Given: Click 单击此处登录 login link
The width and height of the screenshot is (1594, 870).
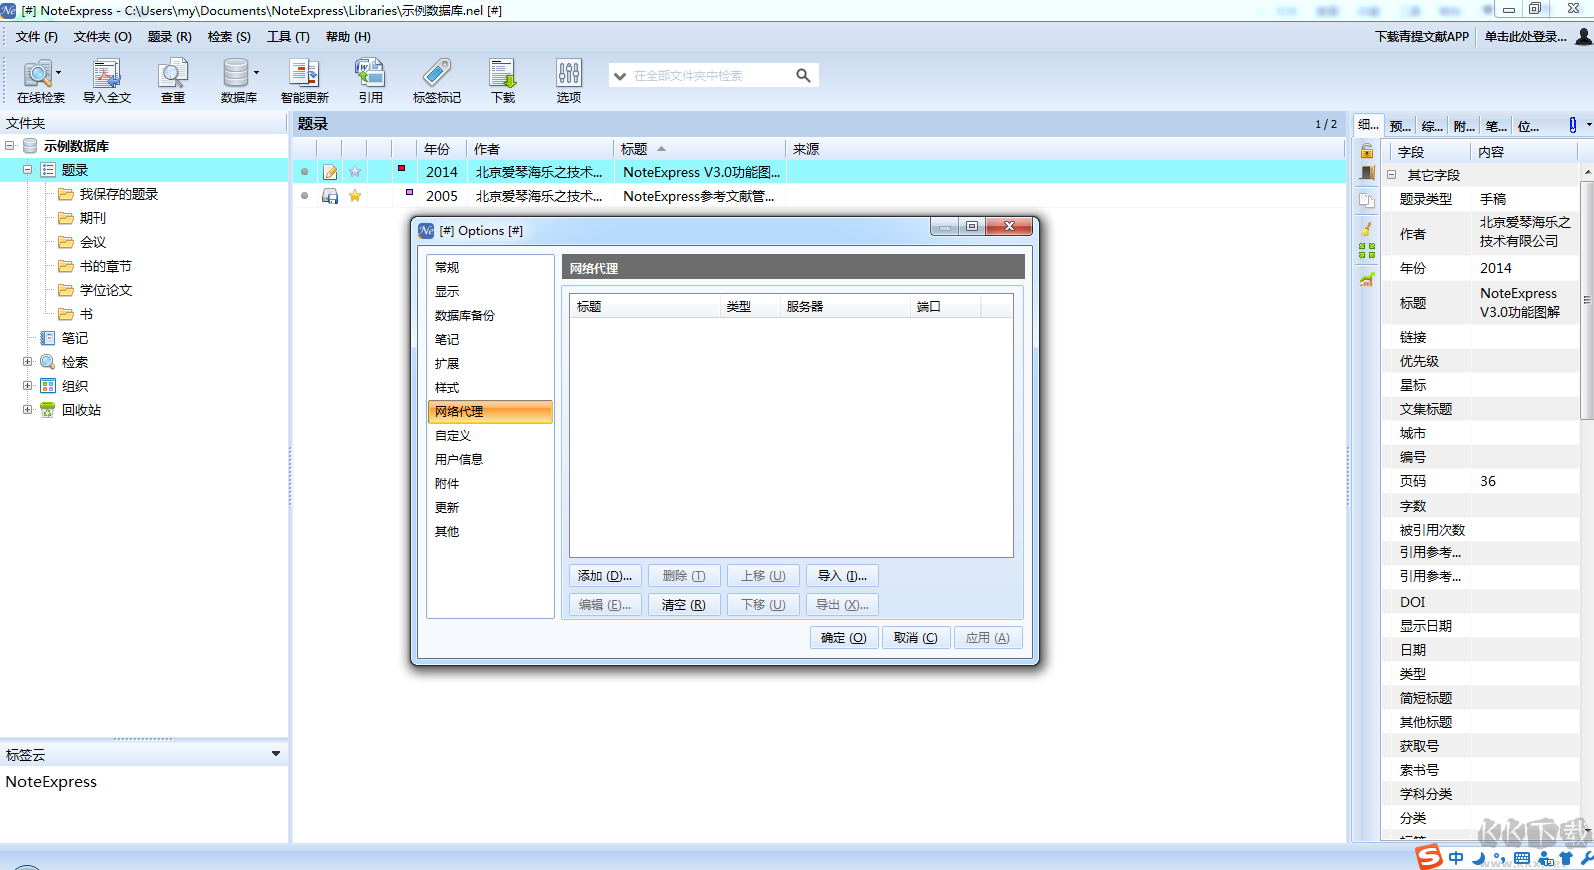Looking at the screenshot, I should (1525, 37).
